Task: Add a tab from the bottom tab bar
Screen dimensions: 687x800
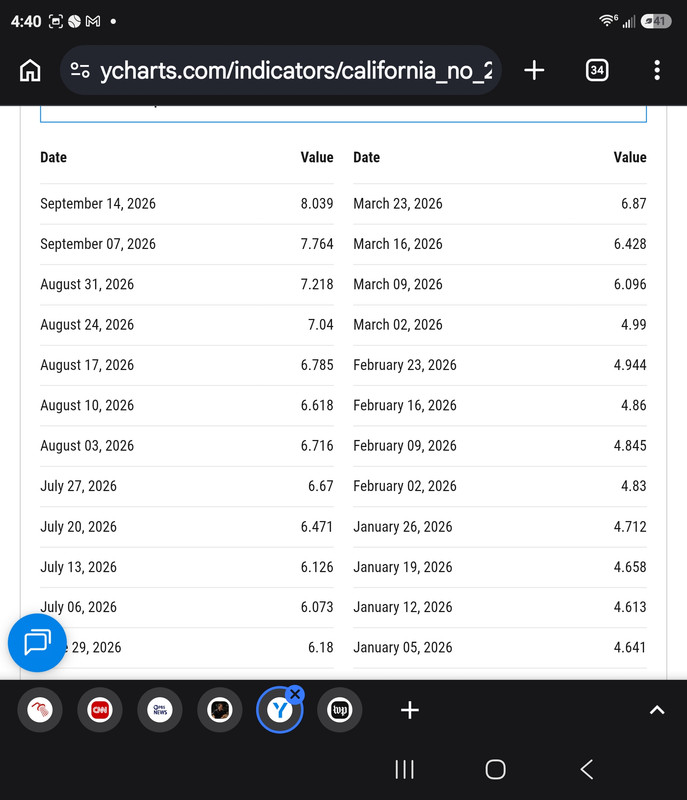Action: 410,710
